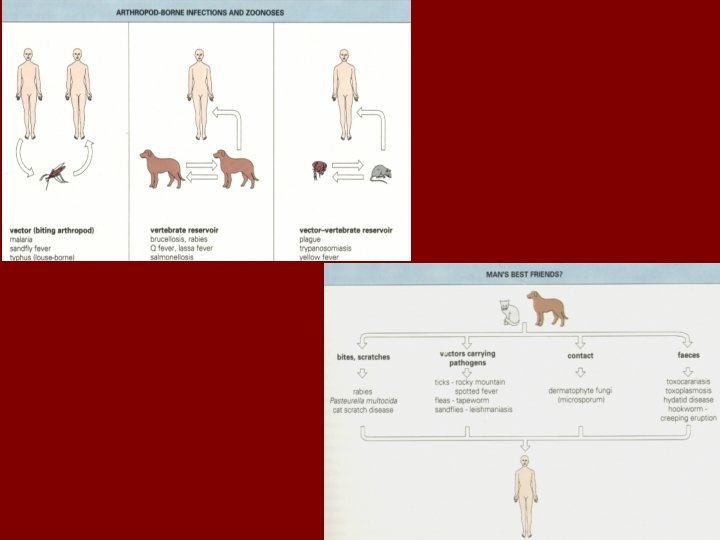Click the 'MAN'S BEST FRIENDS?' title
This screenshot has width=720, height=540.
[524, 274]
